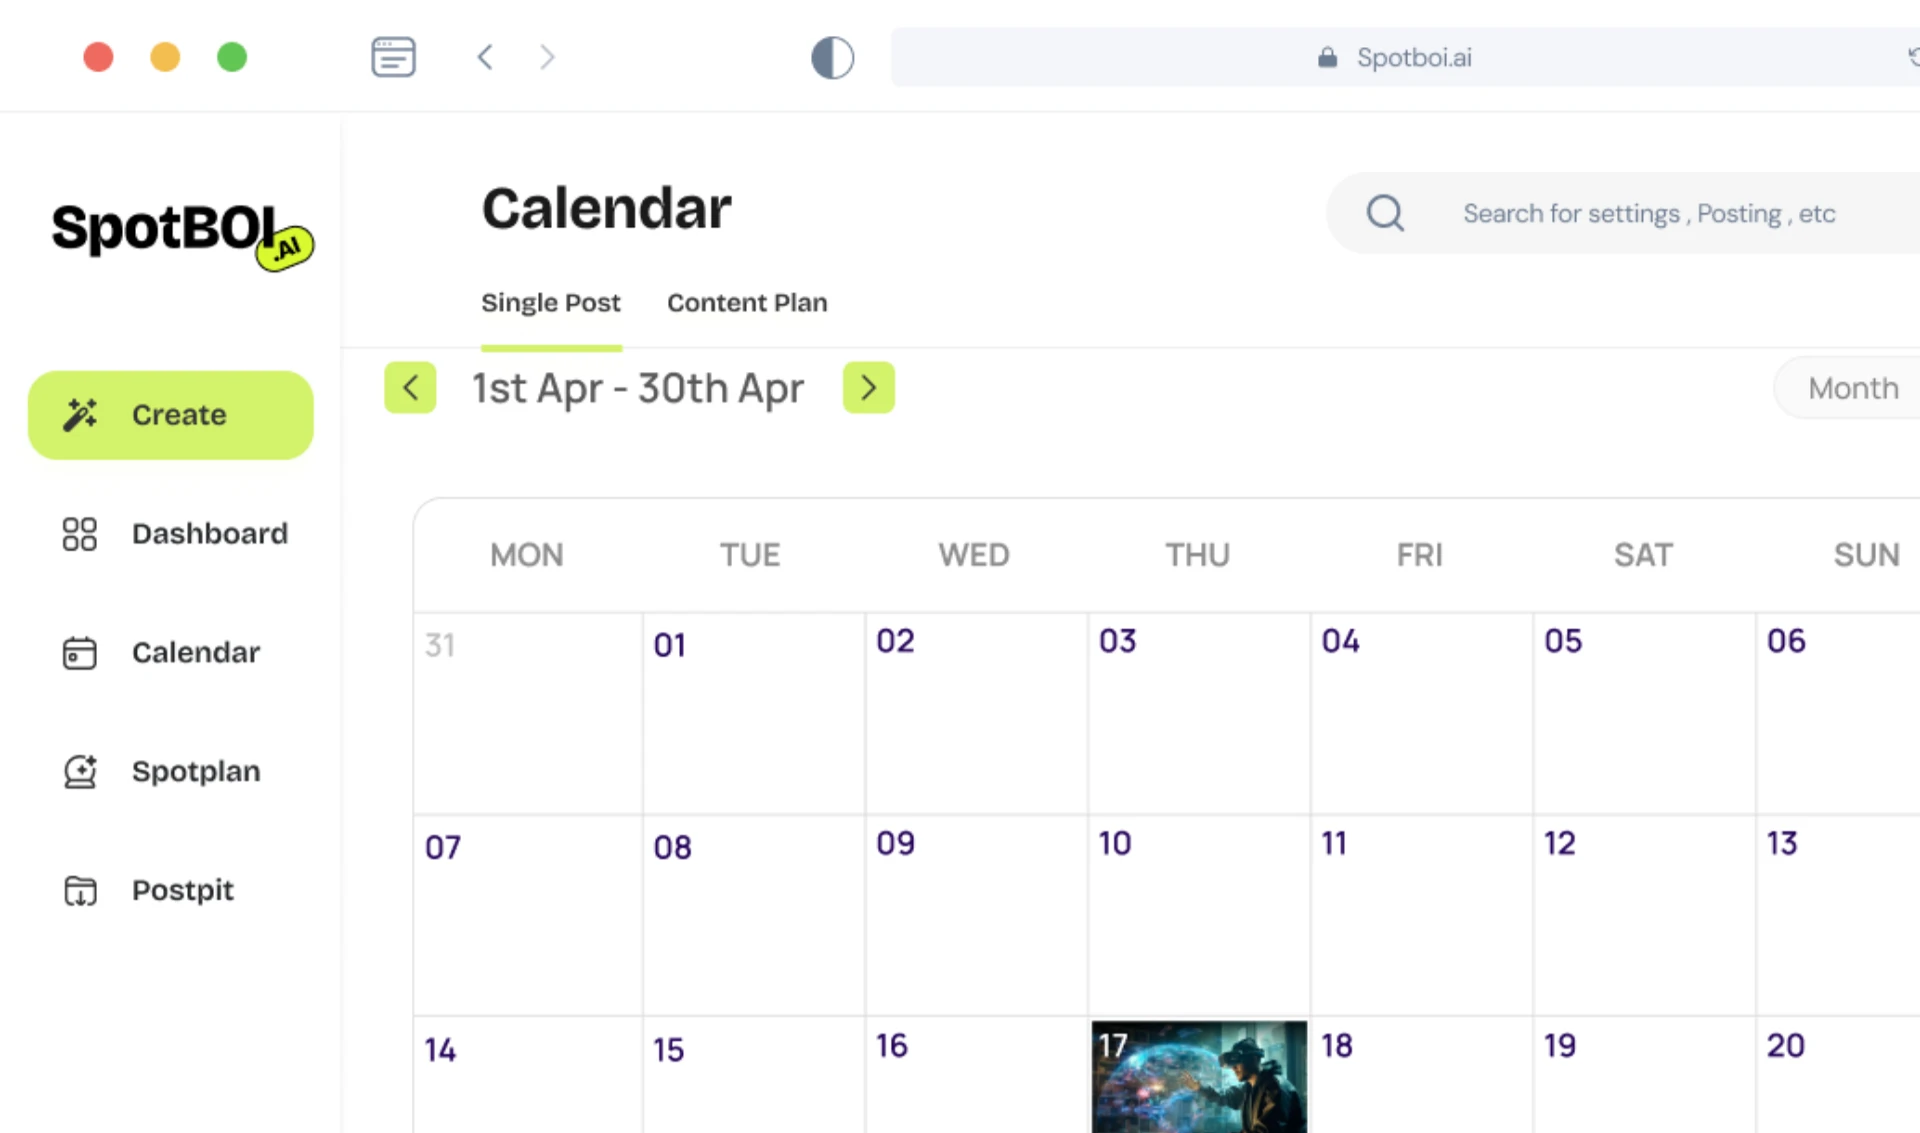
Task: Advance to next month with right chevron
Action: click(868, 387)
